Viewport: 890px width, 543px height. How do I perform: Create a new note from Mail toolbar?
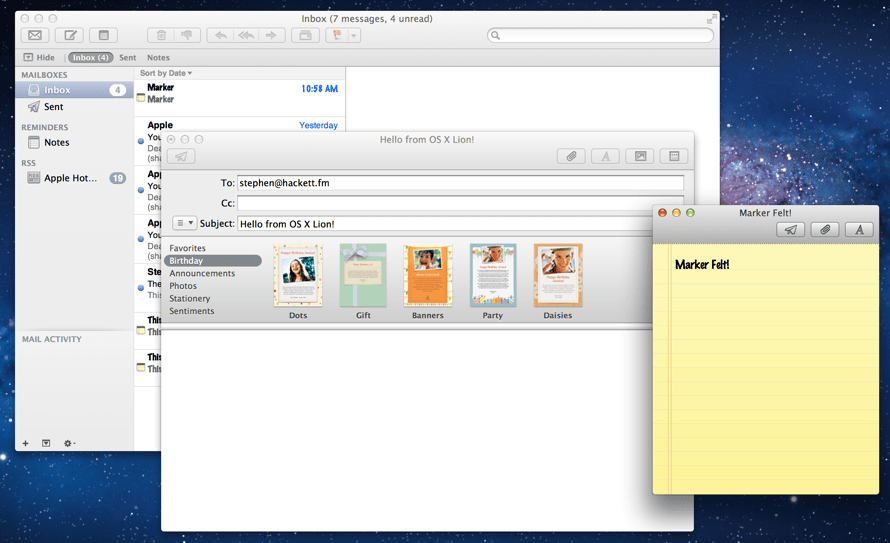point(104,35)
